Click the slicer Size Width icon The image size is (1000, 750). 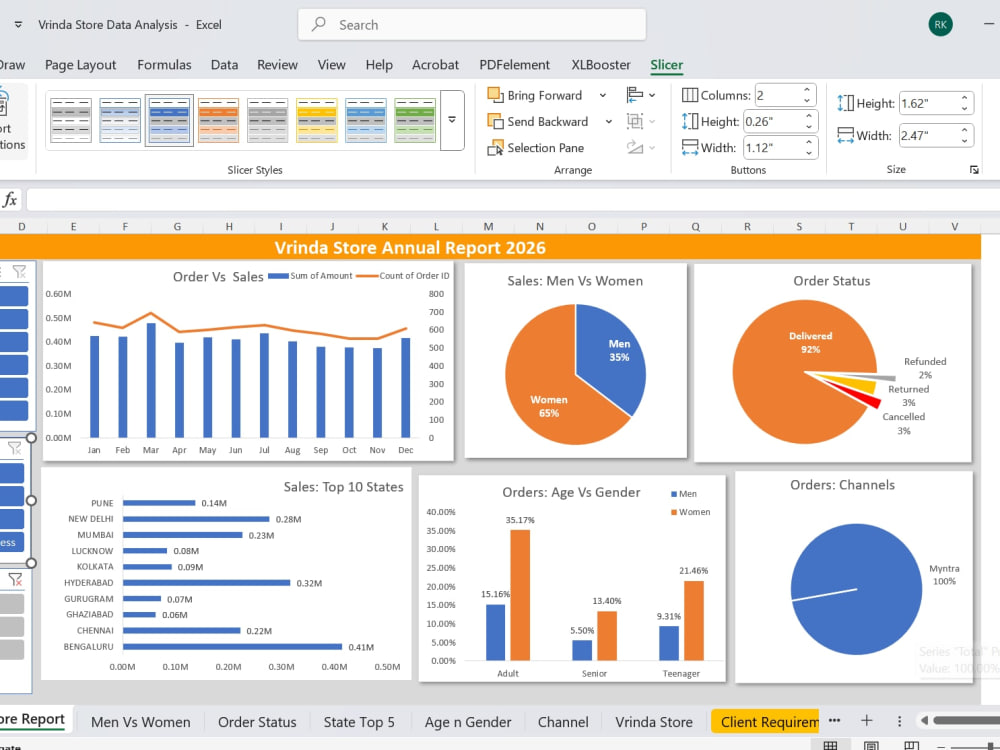click(x=844, y=135)
